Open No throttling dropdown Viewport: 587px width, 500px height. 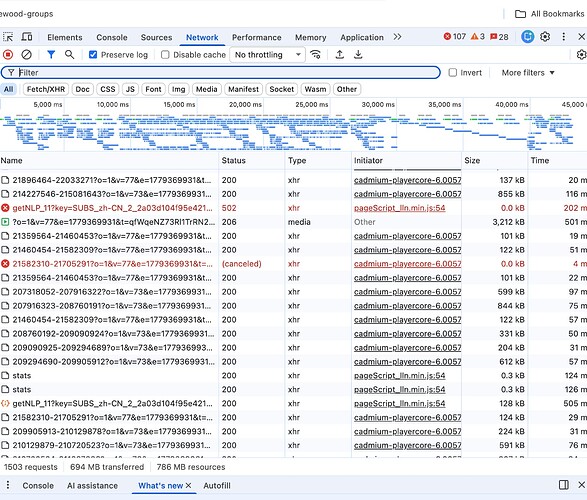(x=267, y=55)
